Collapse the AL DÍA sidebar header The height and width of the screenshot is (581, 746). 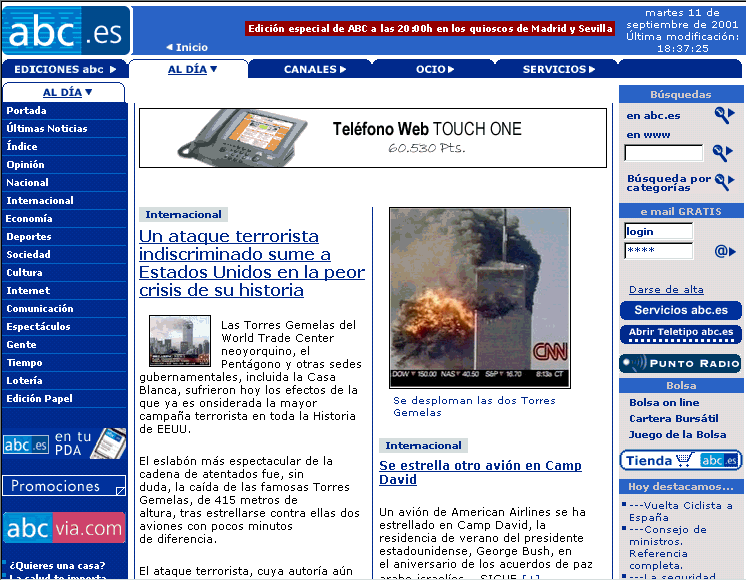[x=67, y=92]
